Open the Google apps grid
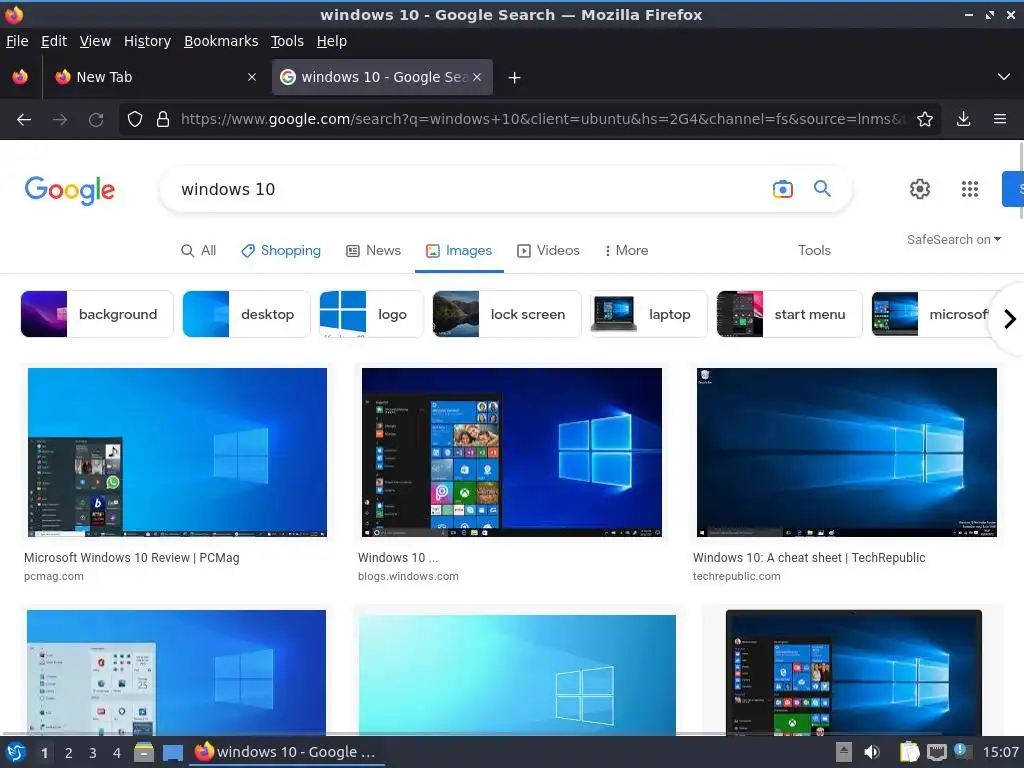 coord(970,189)
